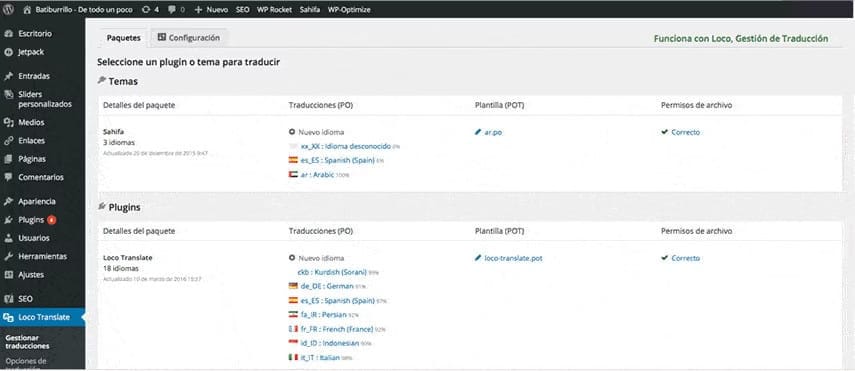Click the Jetpack icon in sidebar
This screenshot has width=855, height=371.
tap(8, 52)
